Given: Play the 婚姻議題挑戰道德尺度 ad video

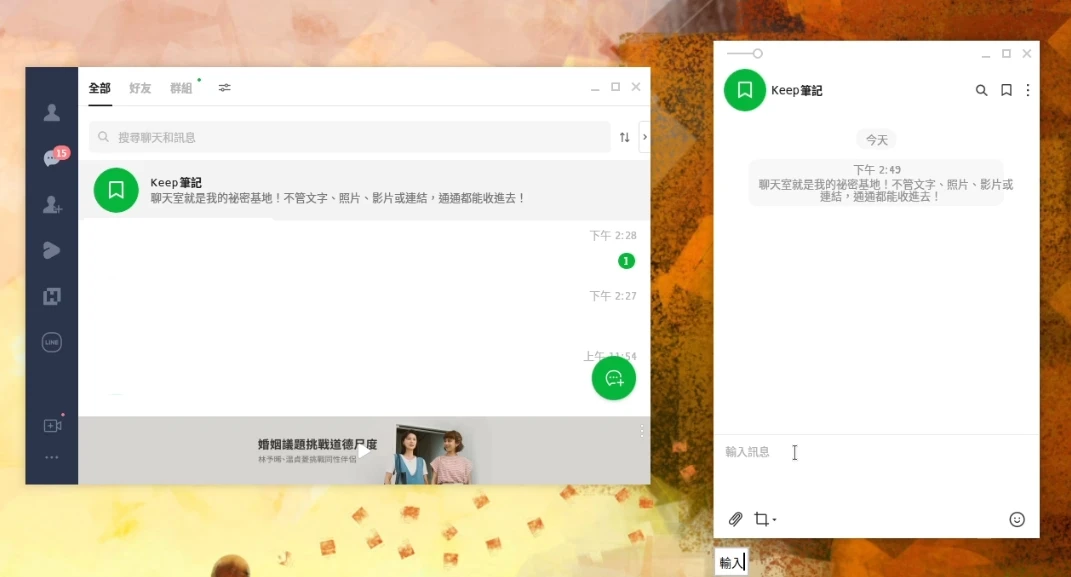Looking at the screenshot, I should coord(364,451).
